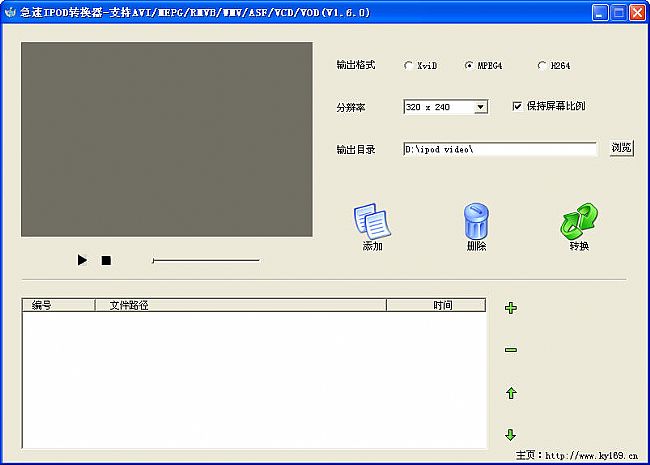Viewport: 650px width, 465px height.
Task: Minimize the converter window
Action: coord(599,13)
